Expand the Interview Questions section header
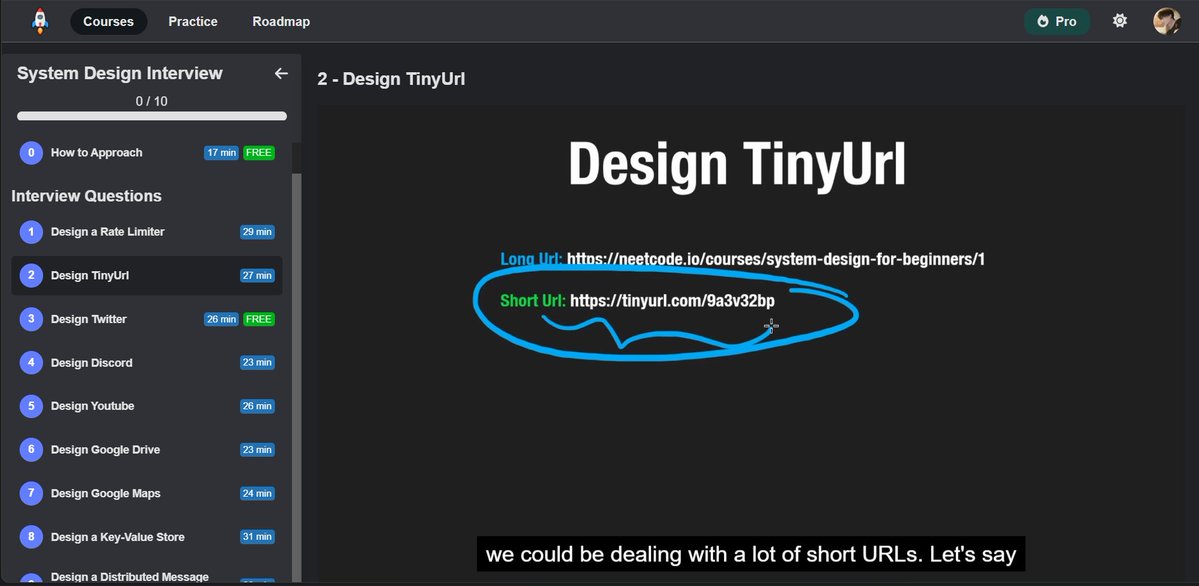The width and height of the screenshot is (1199, 586). [x=85, y=196]
